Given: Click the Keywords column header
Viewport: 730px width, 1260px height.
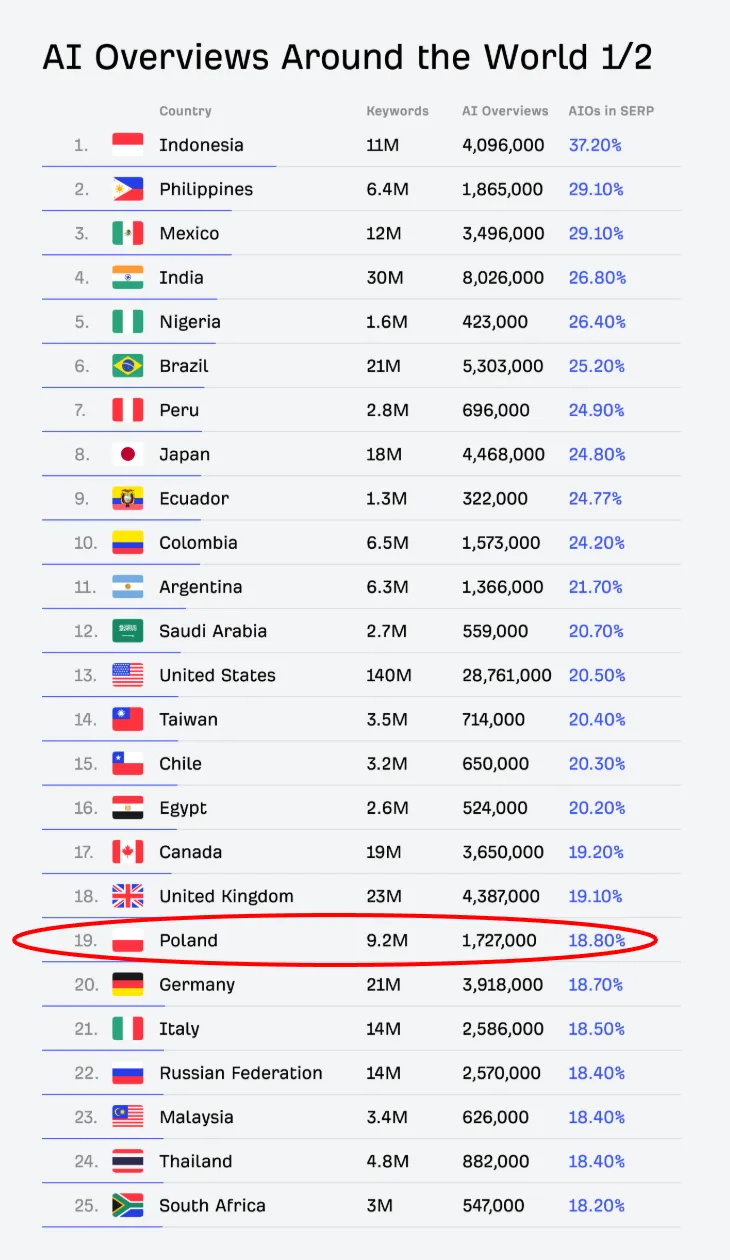Looking at the screenshot, I should 397,111.
